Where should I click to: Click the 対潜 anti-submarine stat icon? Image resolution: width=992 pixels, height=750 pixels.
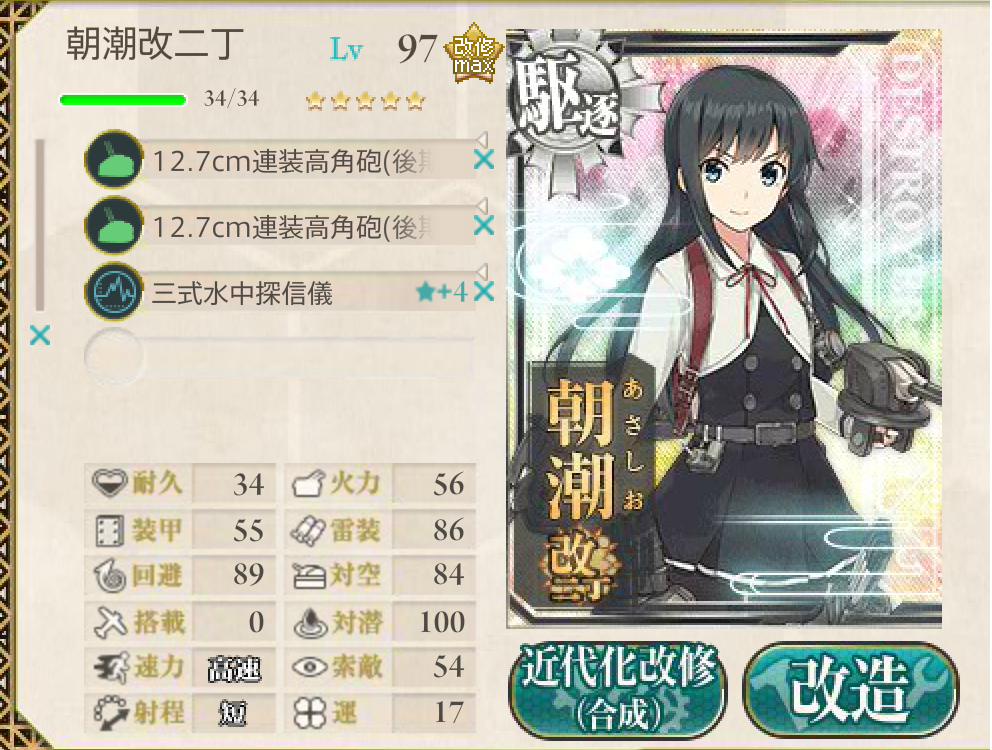coord(310,622)
